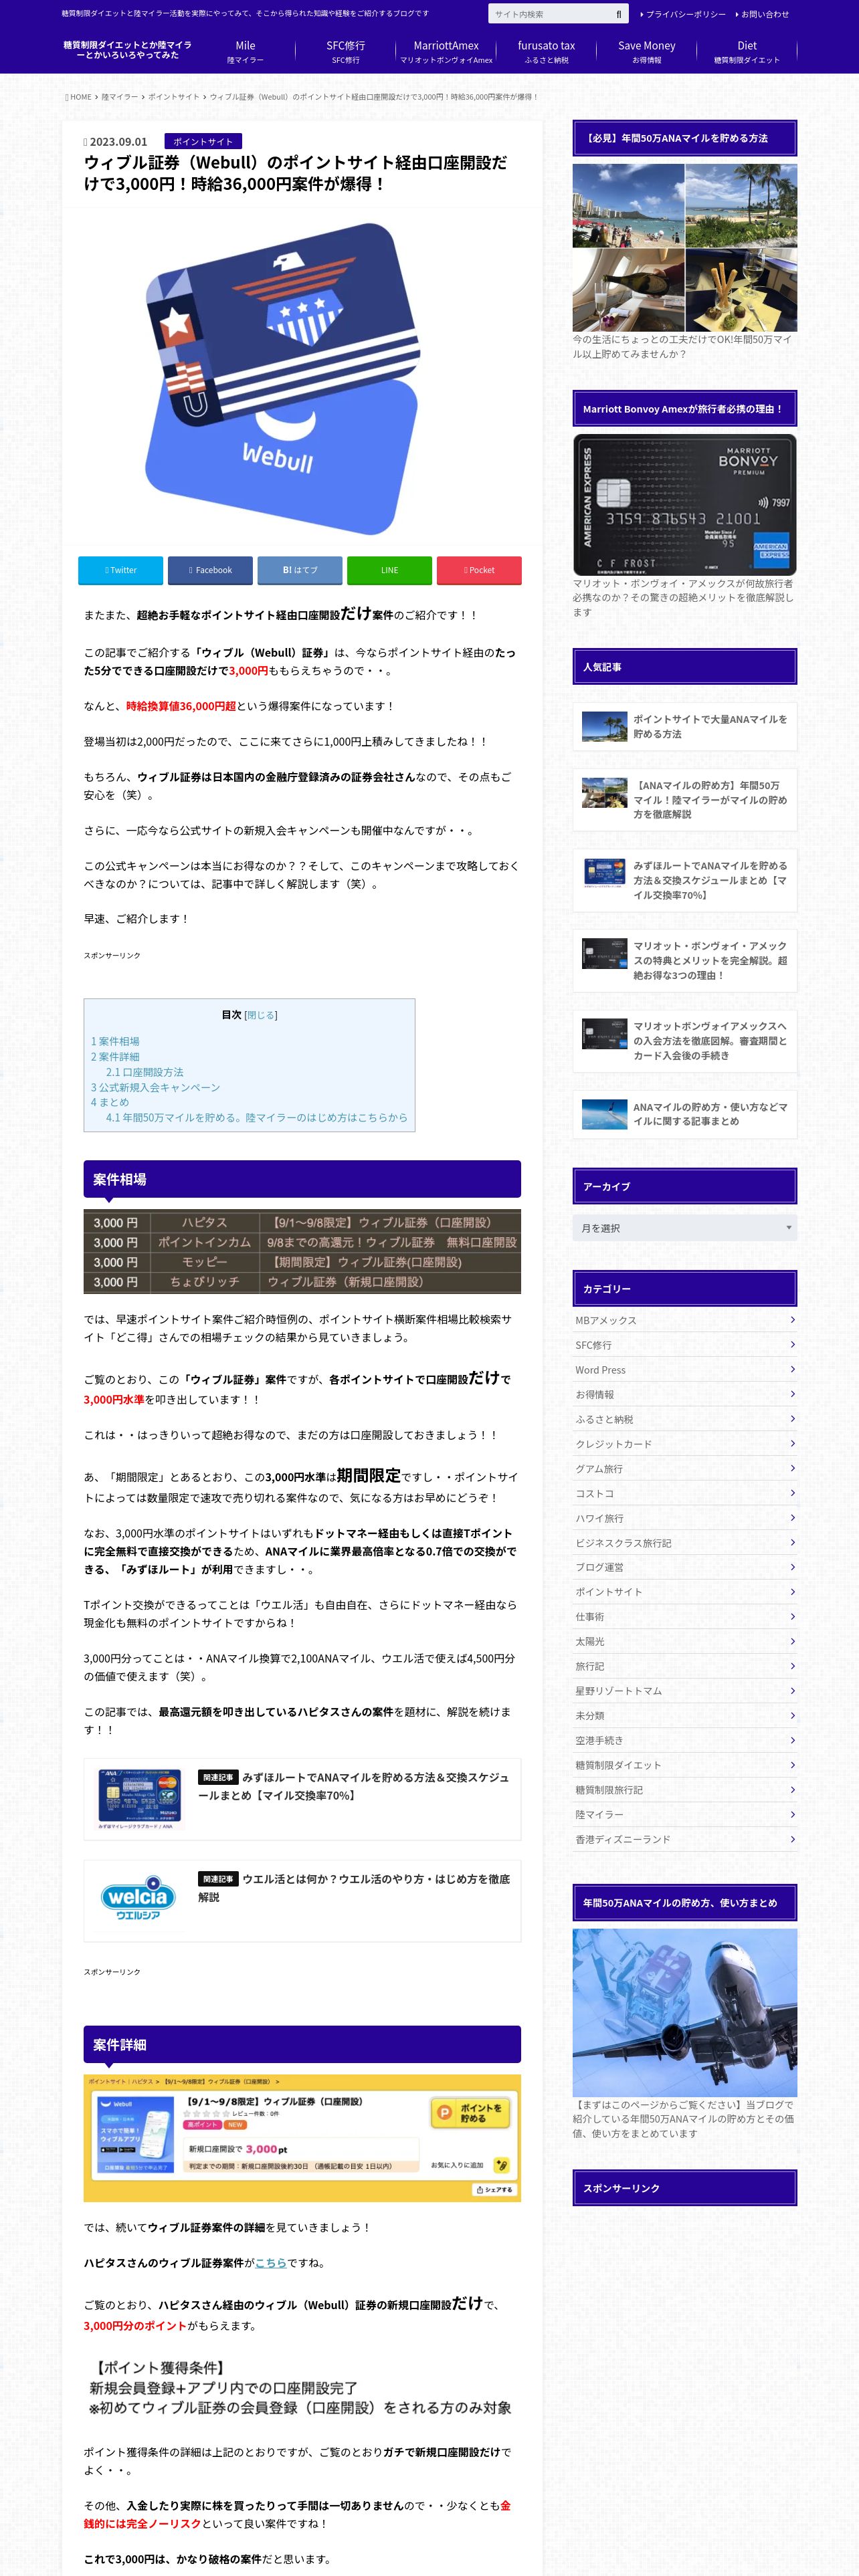Open popular post ポイントサイトで大量ANAマイルを貯める方法
Screen dimensions: 859x2576
[685, 726]
